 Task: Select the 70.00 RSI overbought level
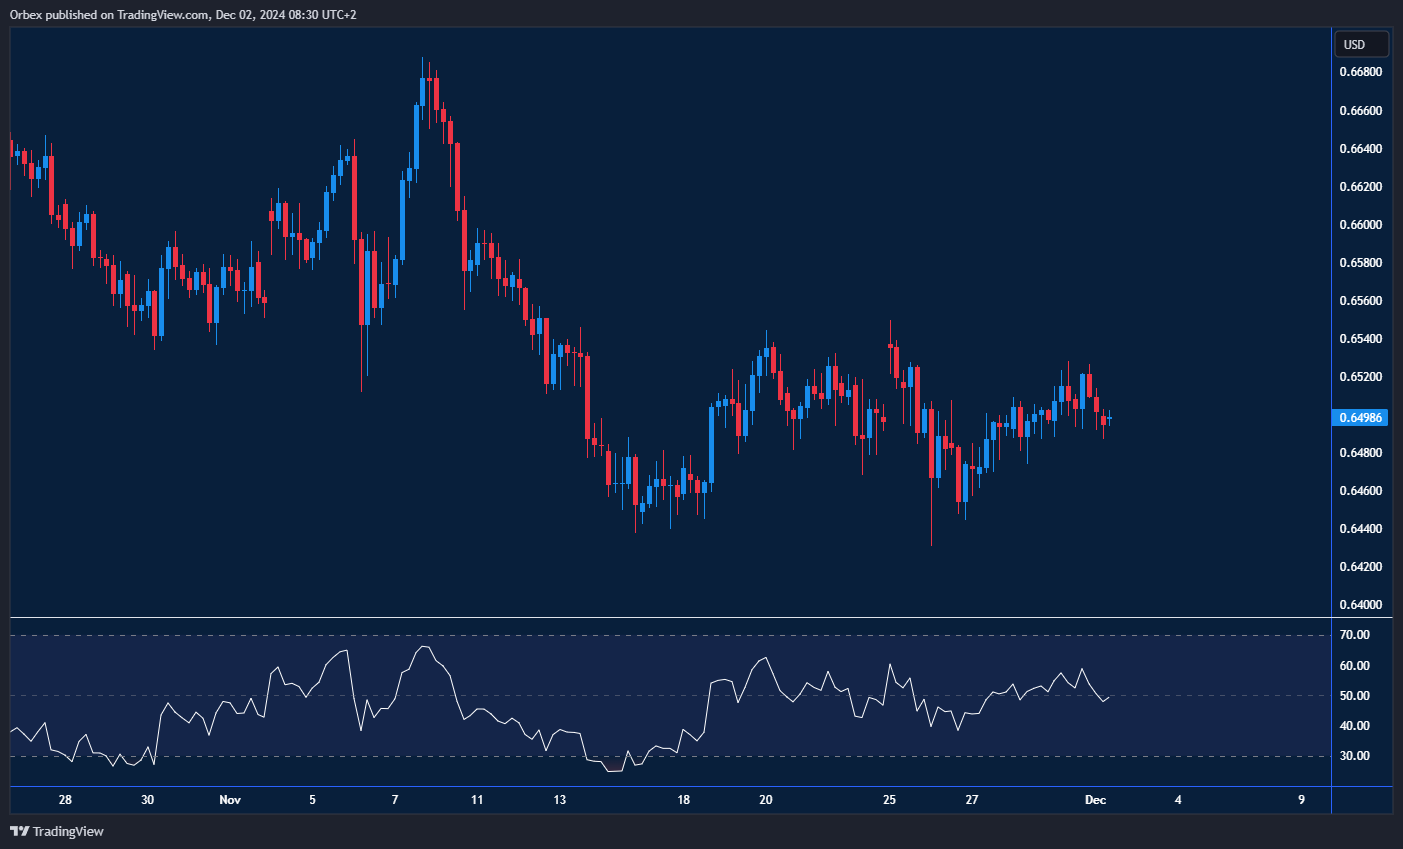(1355, 634)
